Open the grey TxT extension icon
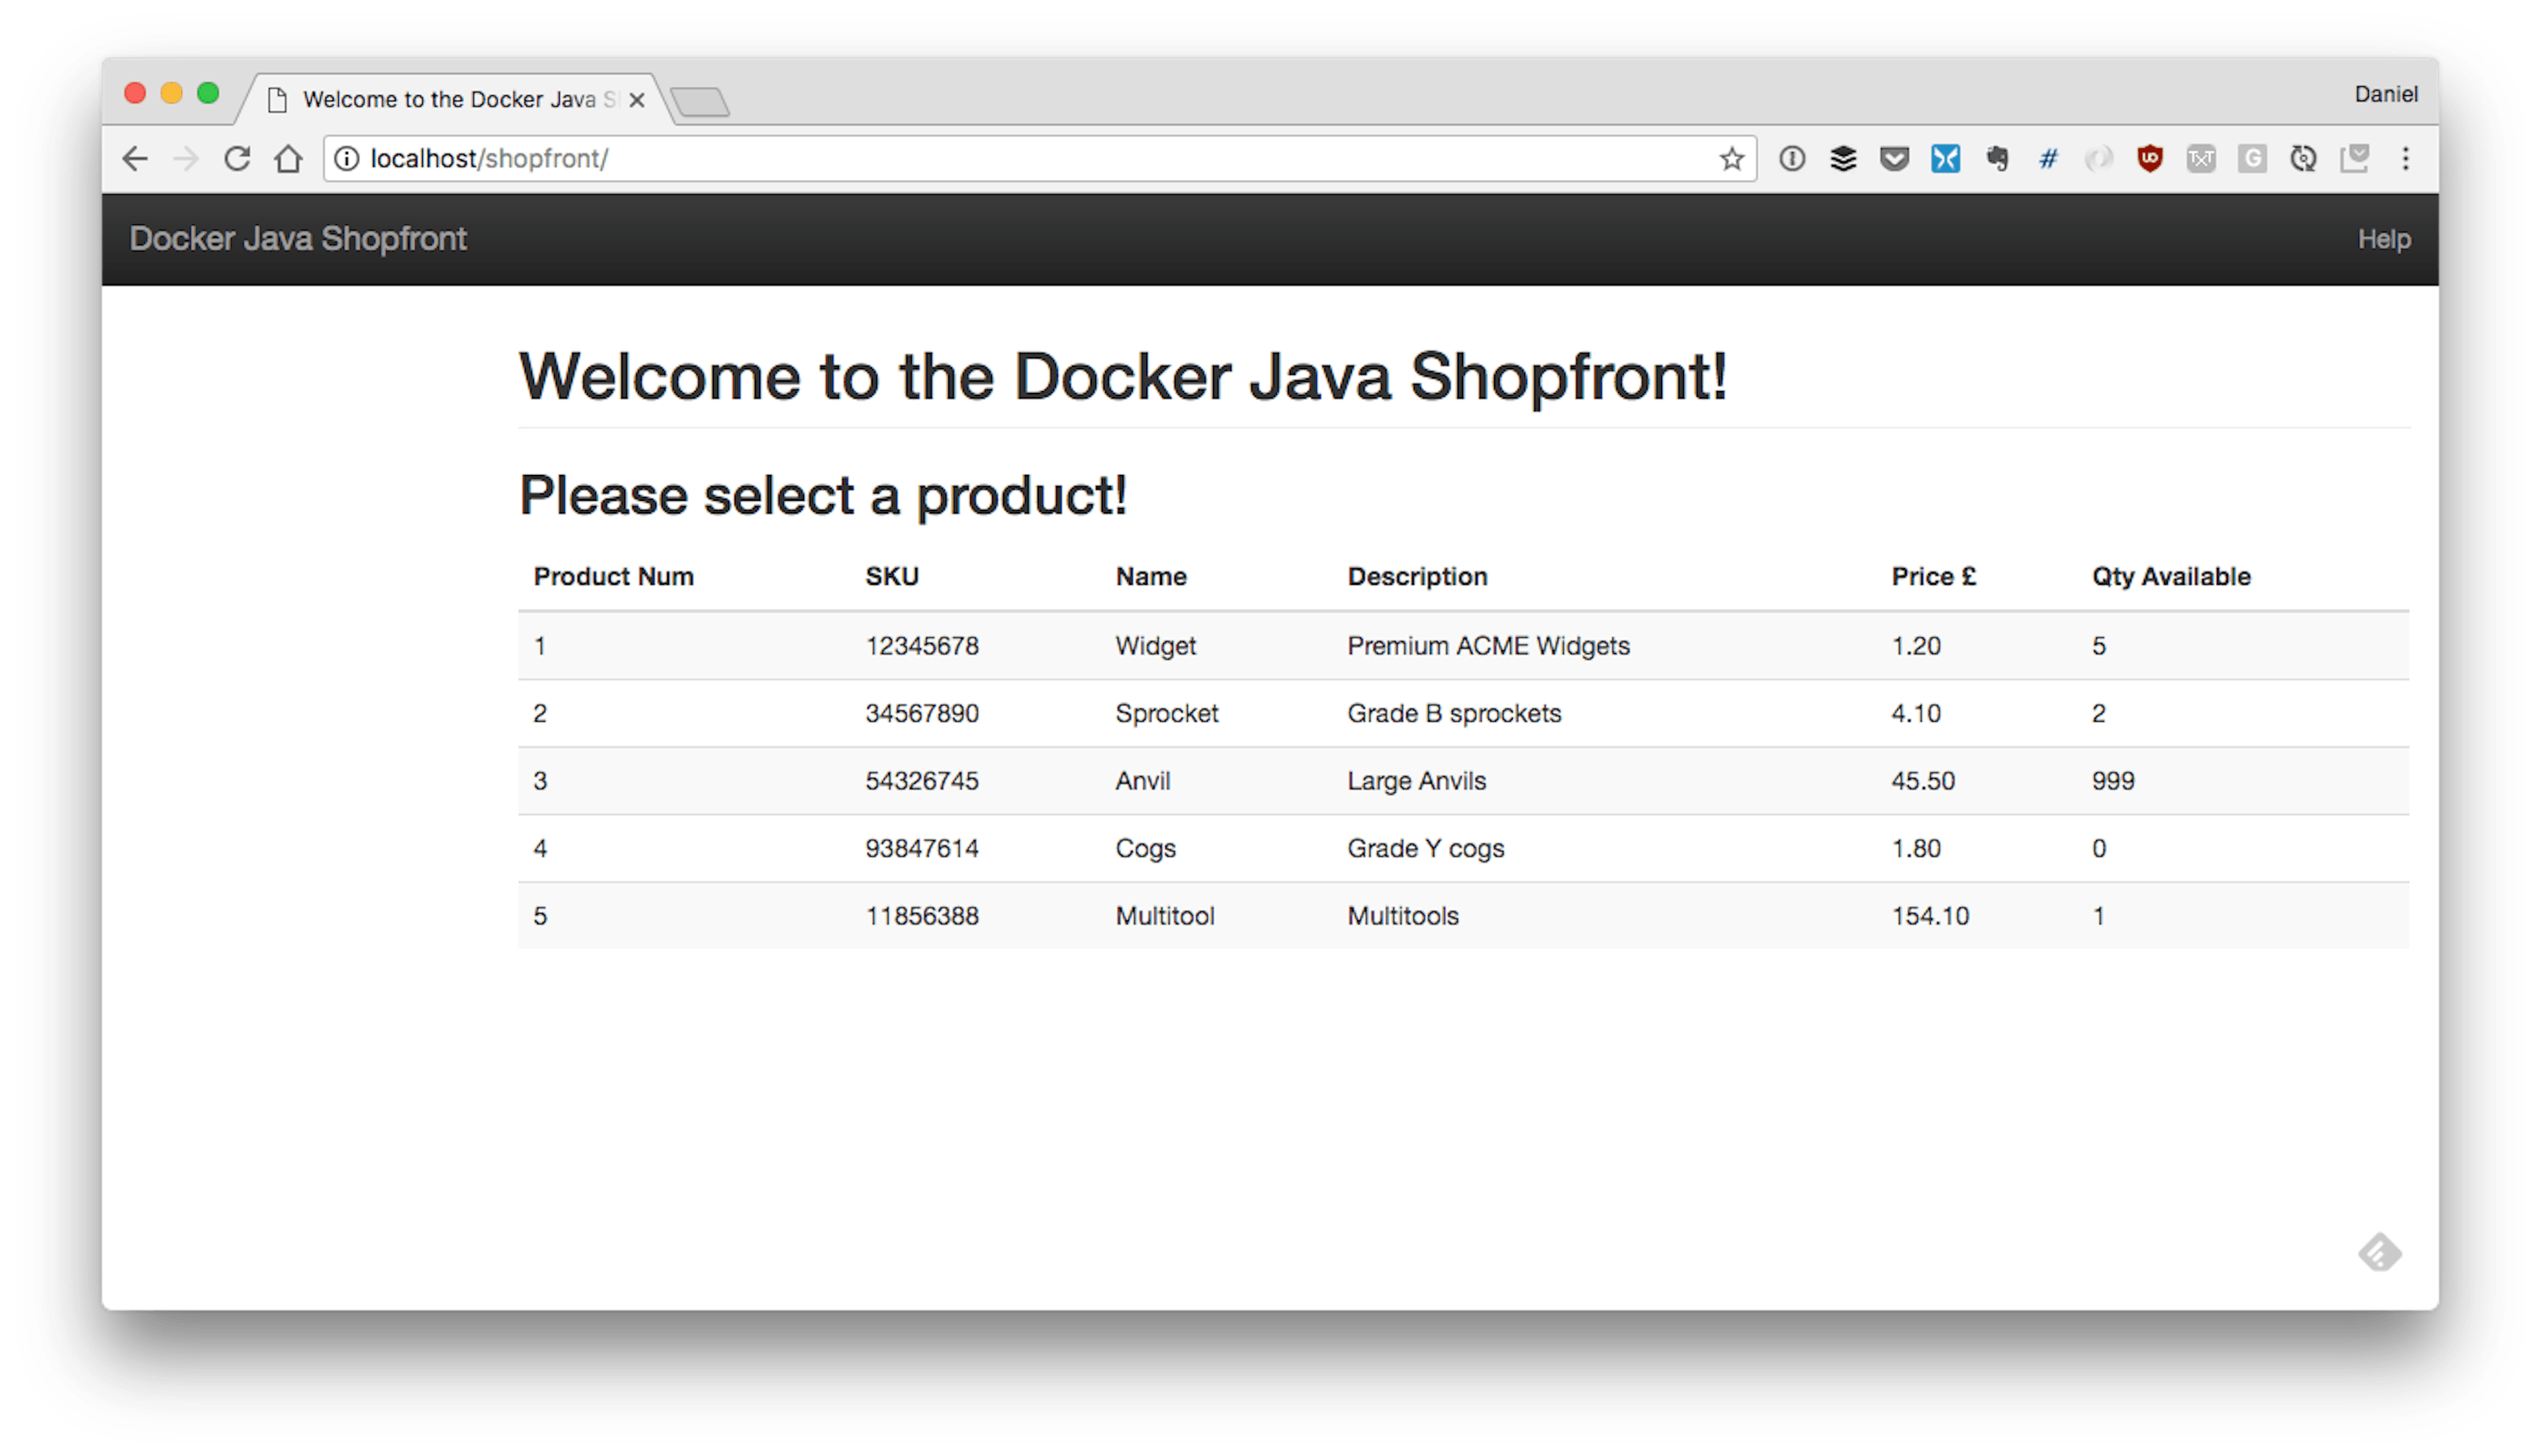 point(2201,158)
